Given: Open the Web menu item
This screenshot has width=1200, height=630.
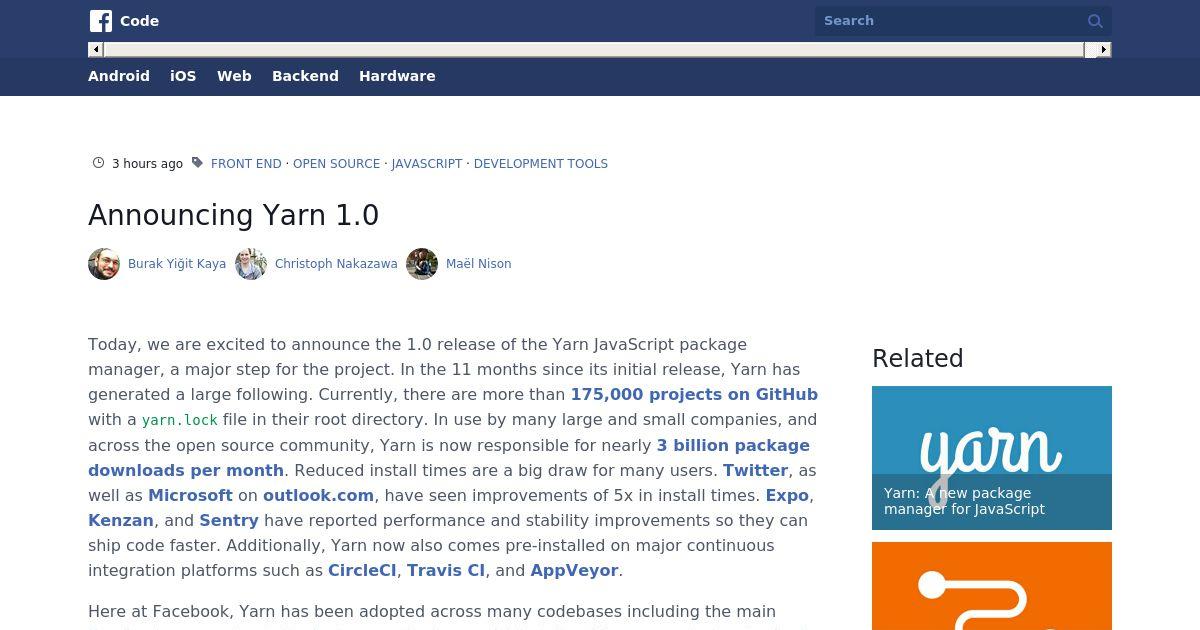Looking at the screenshot, I should (x=234, y=76).
